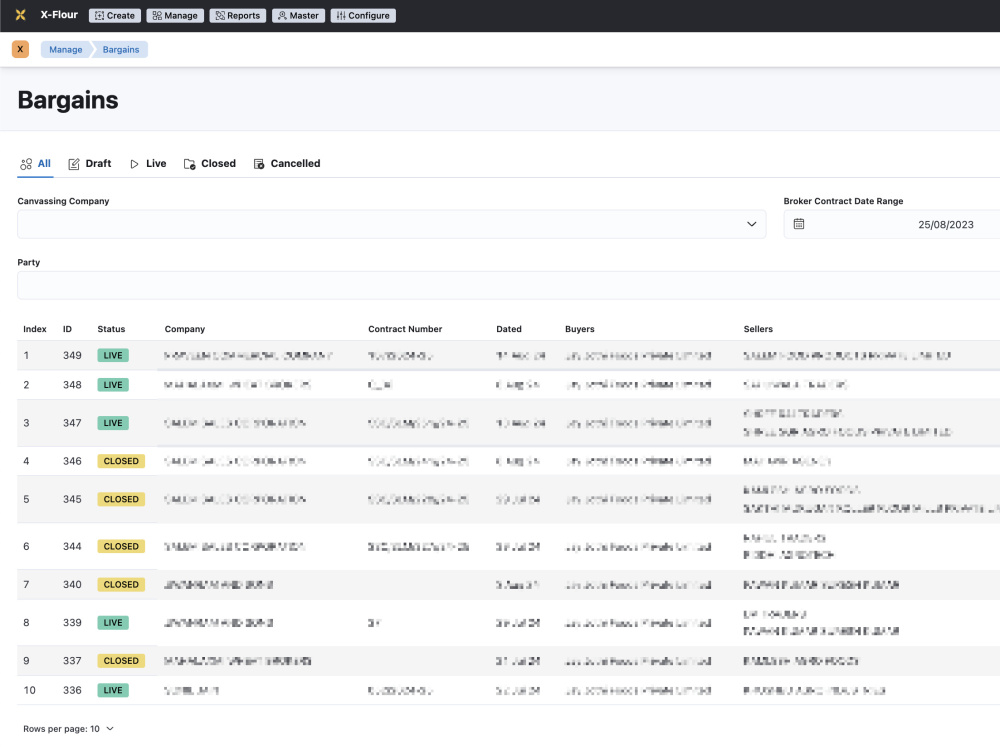Click the LIVE badge for ID 339
This screenshot has height=750, width=1000.
[x=113, y=622]
